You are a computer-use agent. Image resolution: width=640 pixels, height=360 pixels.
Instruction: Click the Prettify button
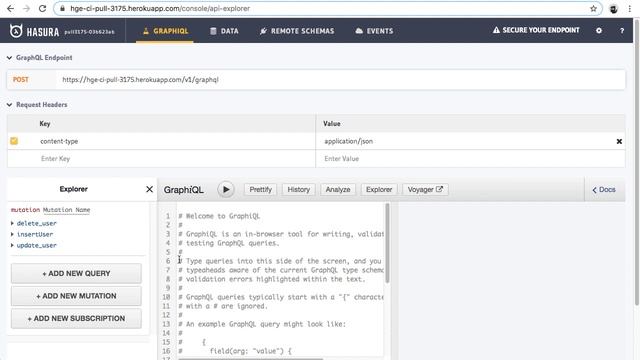[x=260, y=189]
